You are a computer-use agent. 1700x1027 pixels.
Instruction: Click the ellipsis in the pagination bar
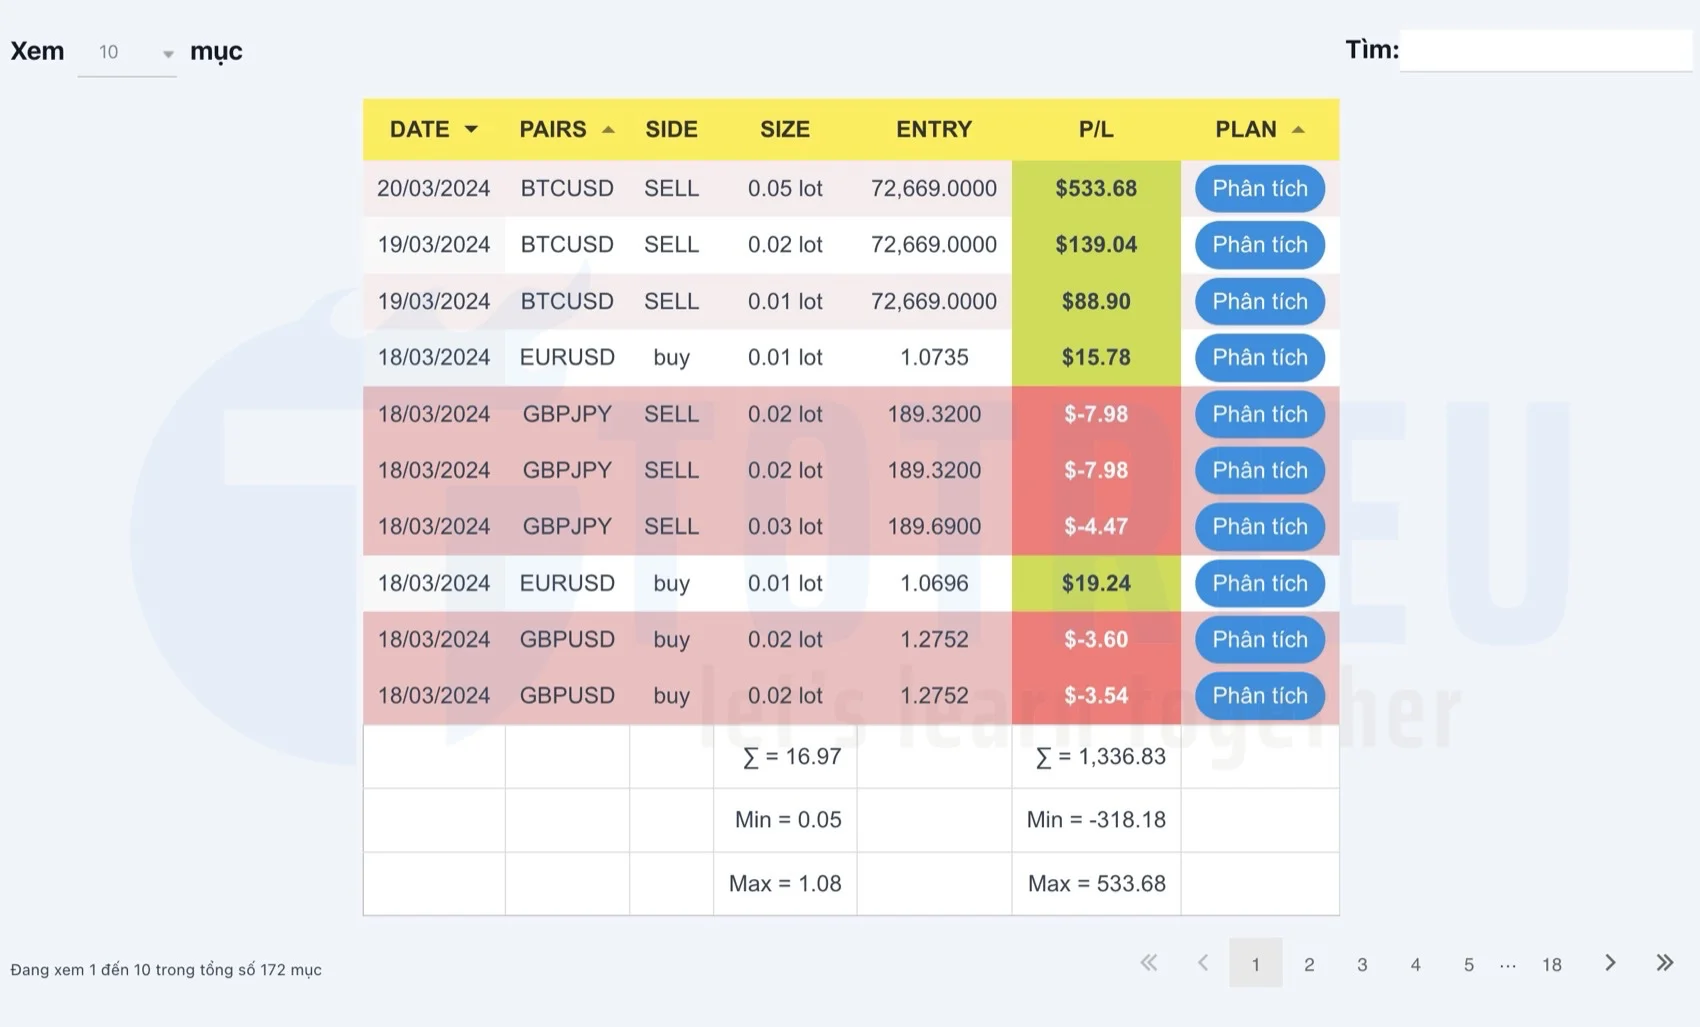pyautogui.click(x=1508, y=965)
